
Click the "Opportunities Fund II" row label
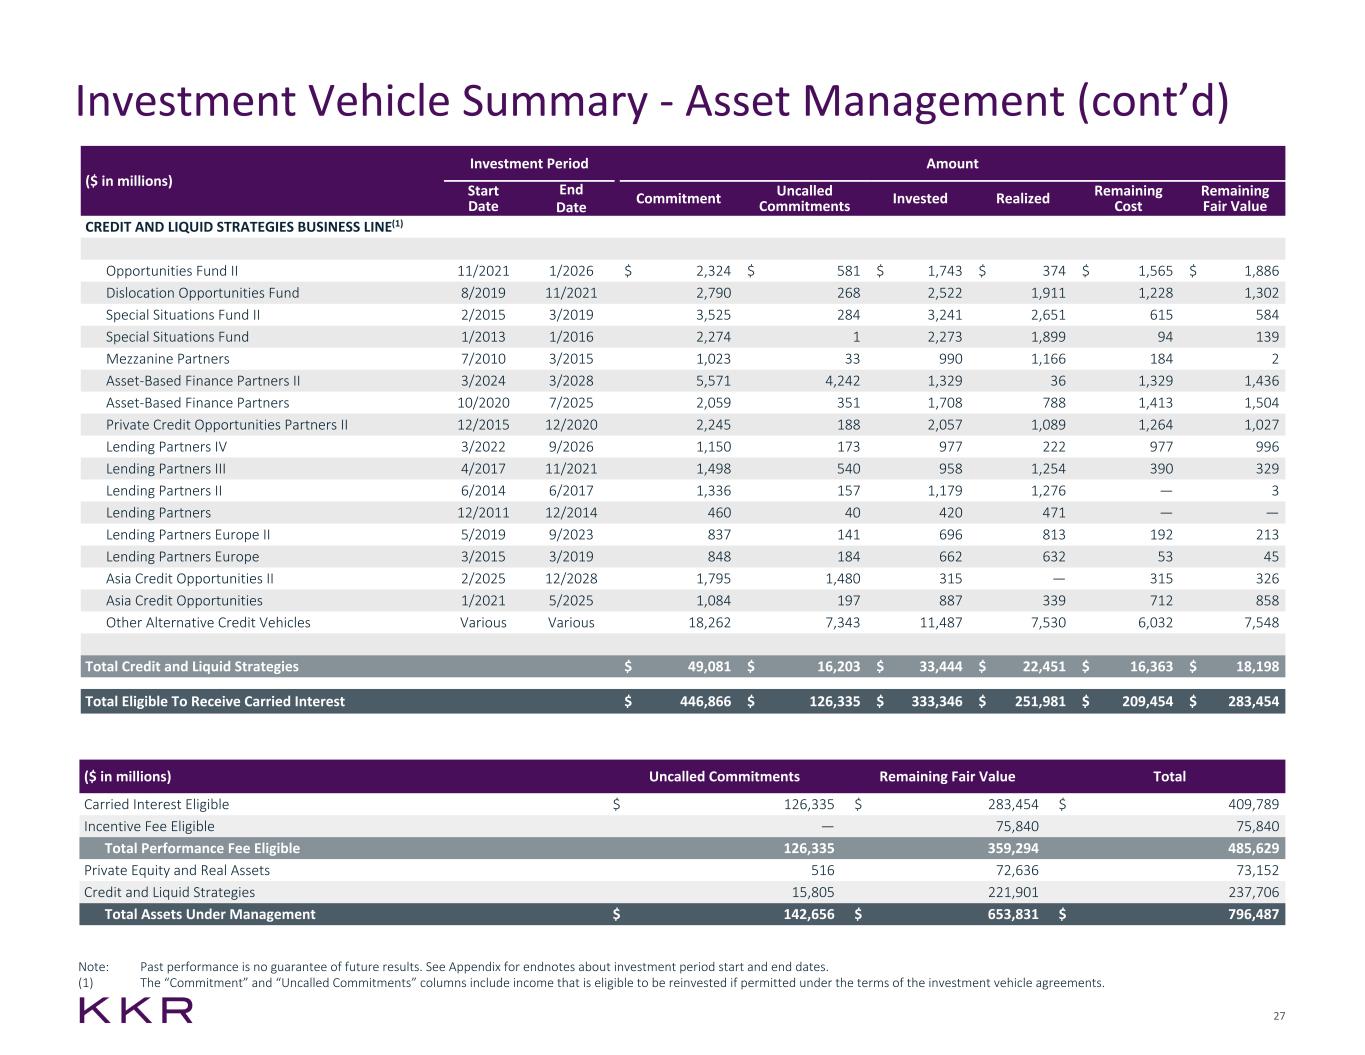point(172,271)
